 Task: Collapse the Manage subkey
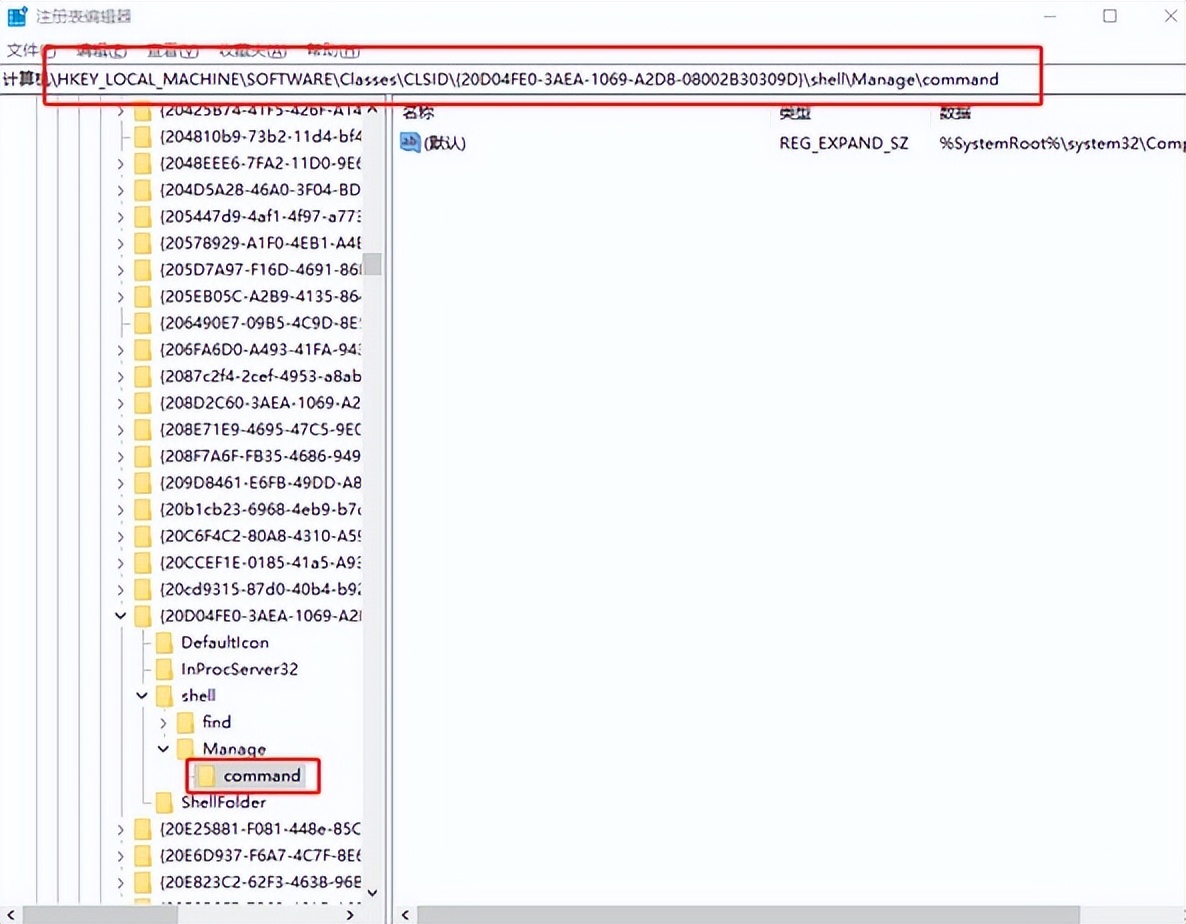coord(163,749)
